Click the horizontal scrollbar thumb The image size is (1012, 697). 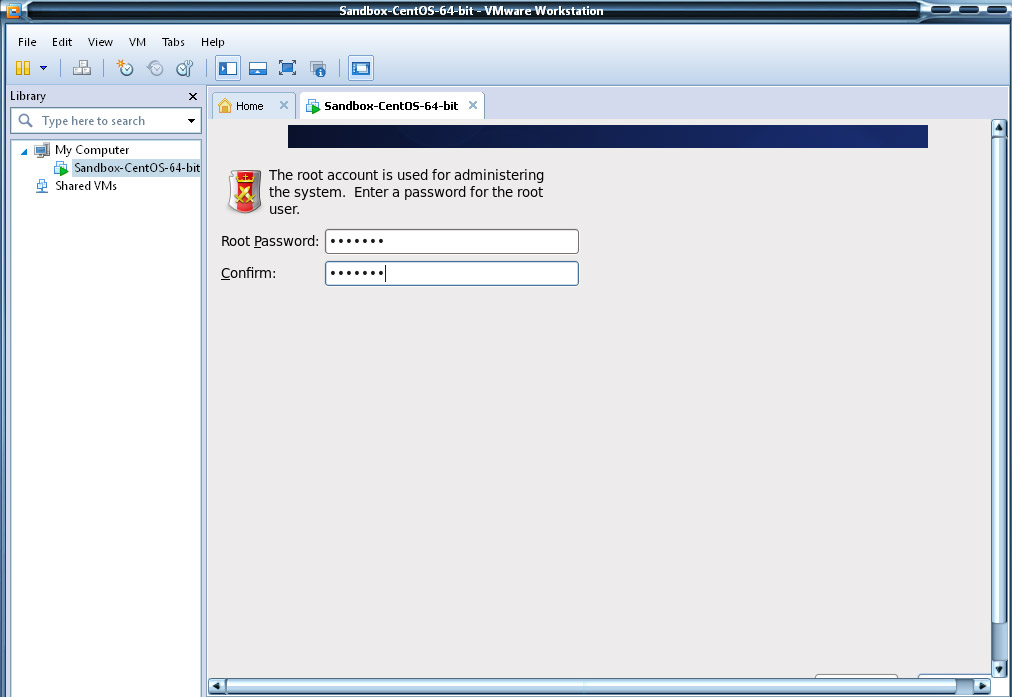591,685
